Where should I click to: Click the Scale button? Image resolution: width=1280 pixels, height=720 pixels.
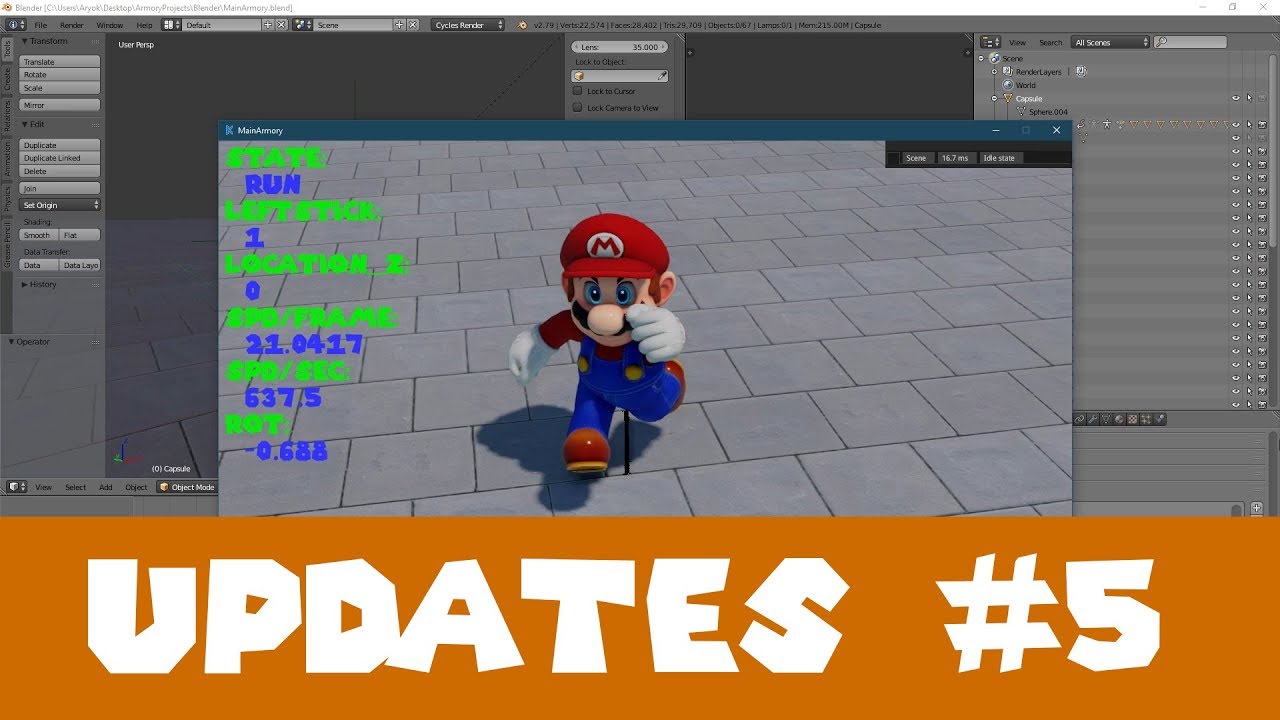click(61, 88)
